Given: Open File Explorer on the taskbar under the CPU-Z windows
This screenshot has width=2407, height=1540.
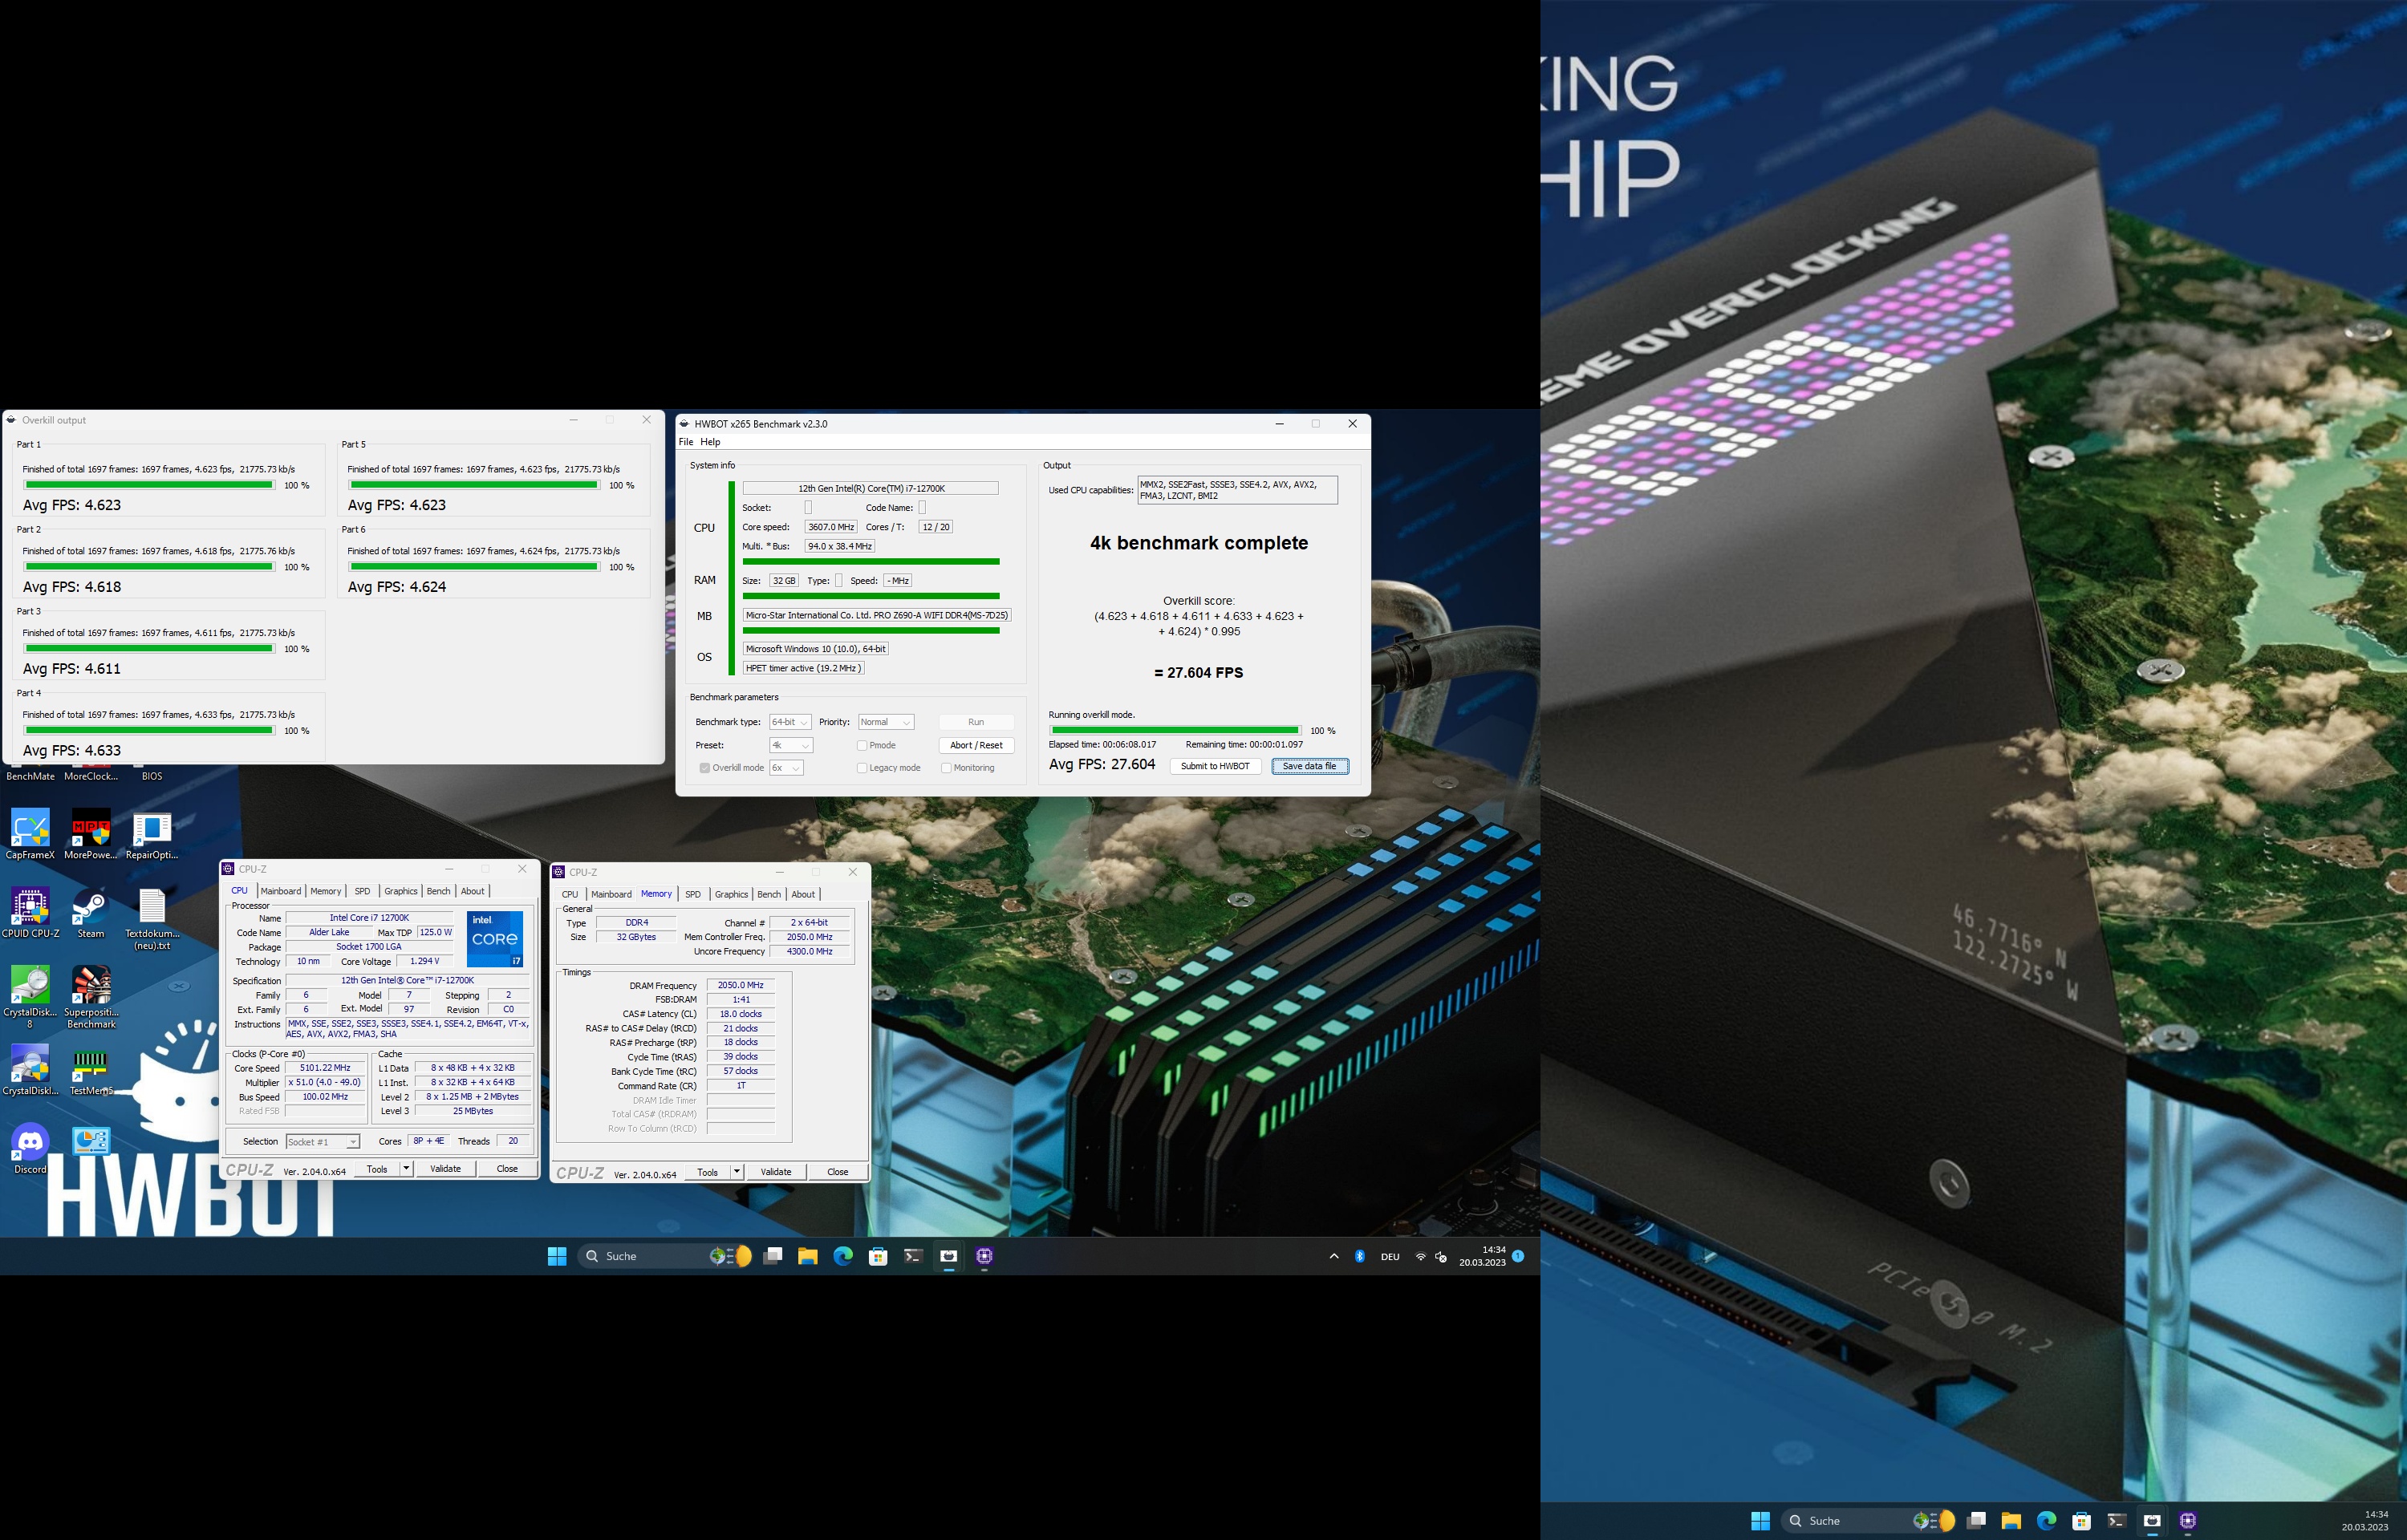Looking at the screenshot, I should pos(808,1256).
